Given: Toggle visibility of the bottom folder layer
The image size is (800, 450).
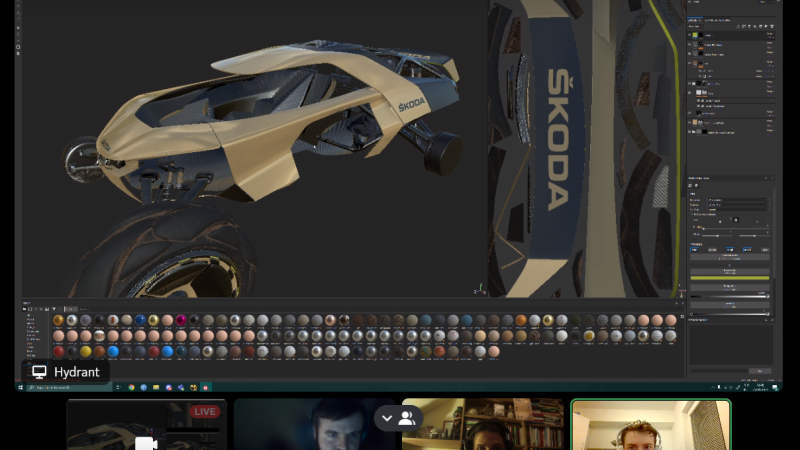Looking at the screenshot, I should [x=689, y=132].
